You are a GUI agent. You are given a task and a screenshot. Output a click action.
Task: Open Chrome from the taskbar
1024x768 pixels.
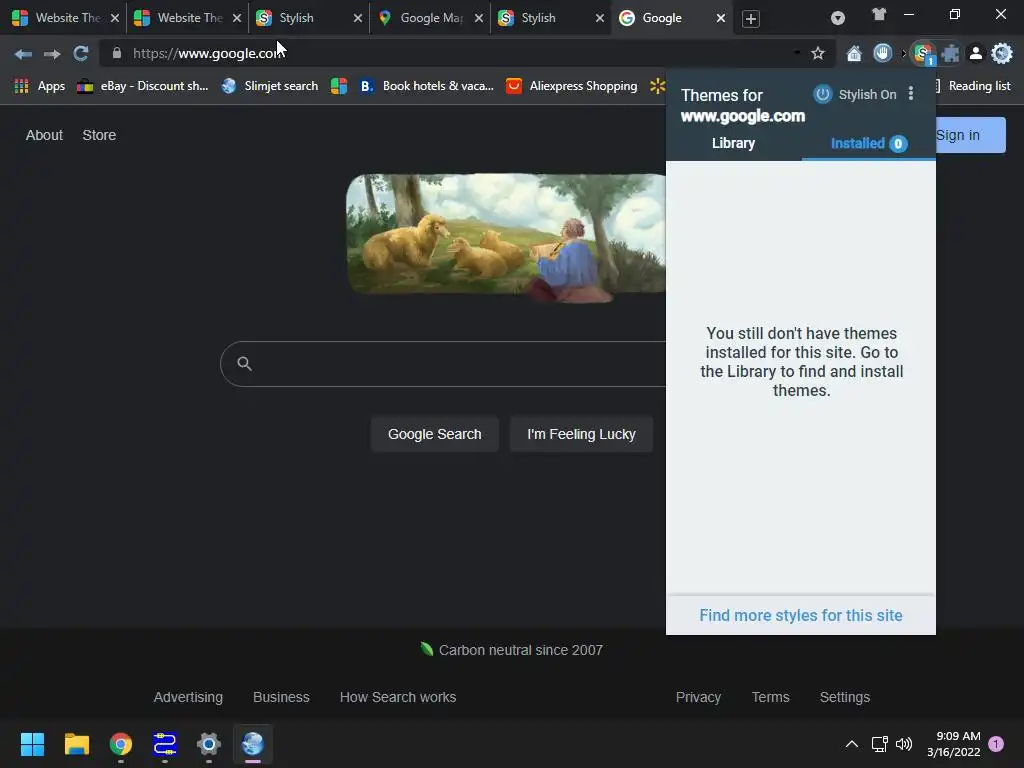point(121,744)
